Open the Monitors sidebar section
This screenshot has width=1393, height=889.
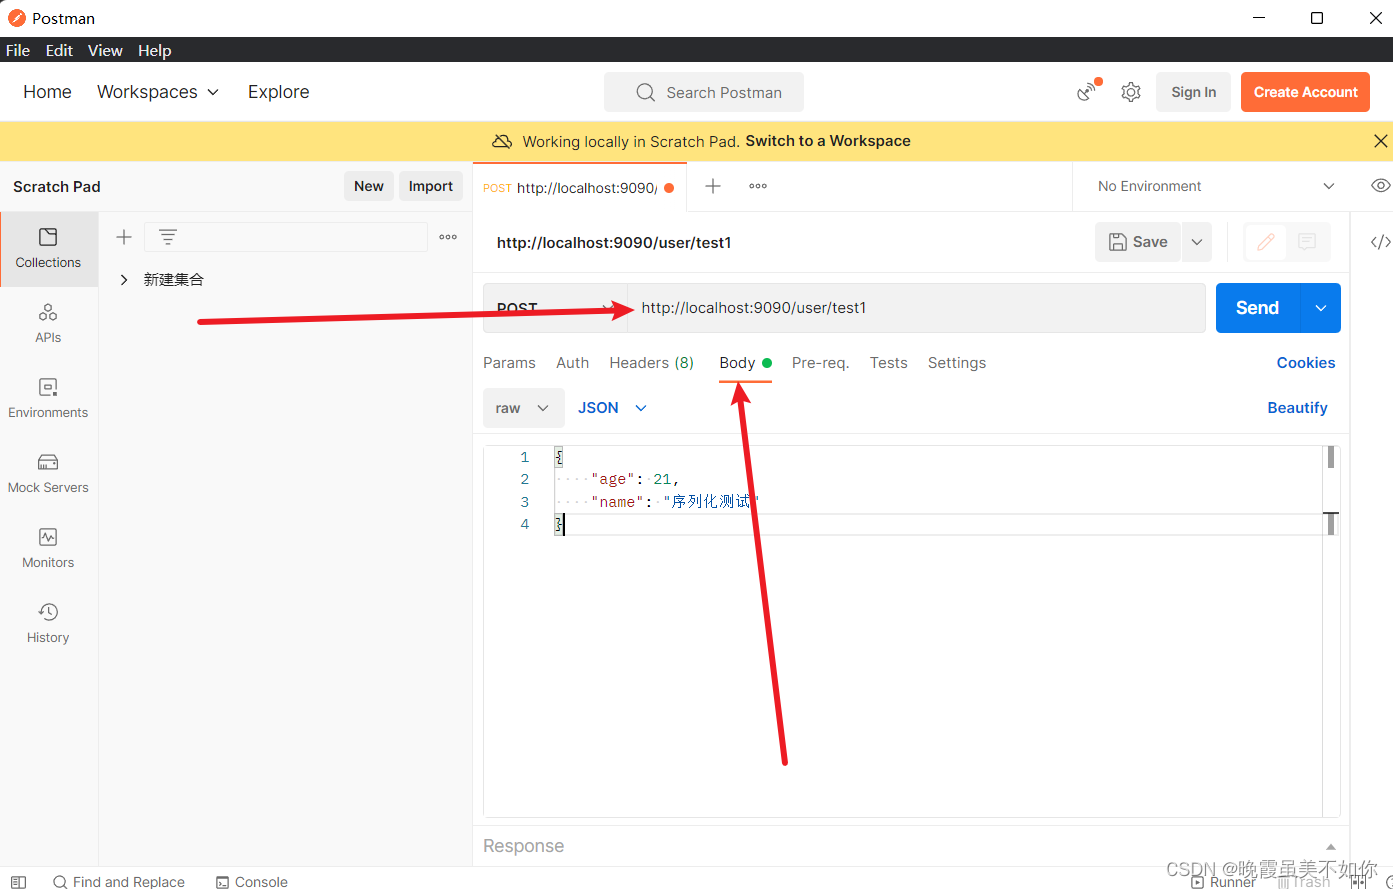tap(48, 548)
